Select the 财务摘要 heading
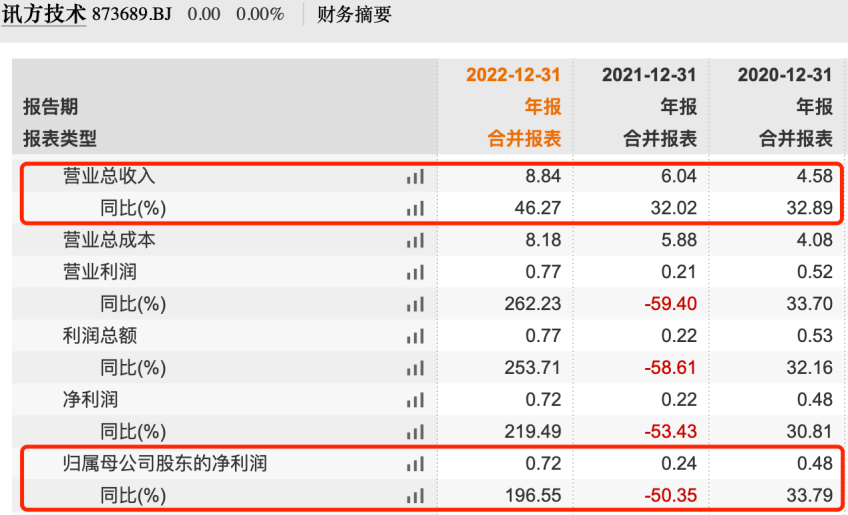 [x=354, y=14]
